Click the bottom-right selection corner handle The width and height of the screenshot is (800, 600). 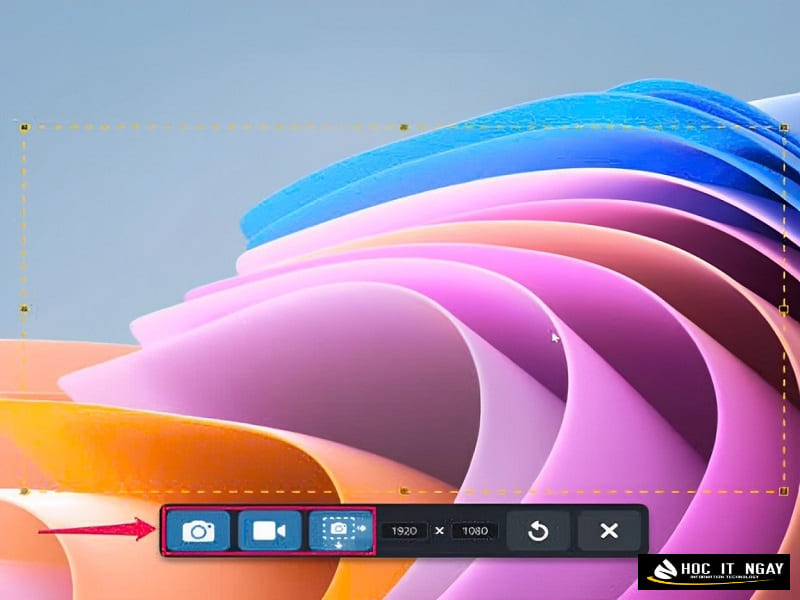pyautogui.click(x=785, y=491)
